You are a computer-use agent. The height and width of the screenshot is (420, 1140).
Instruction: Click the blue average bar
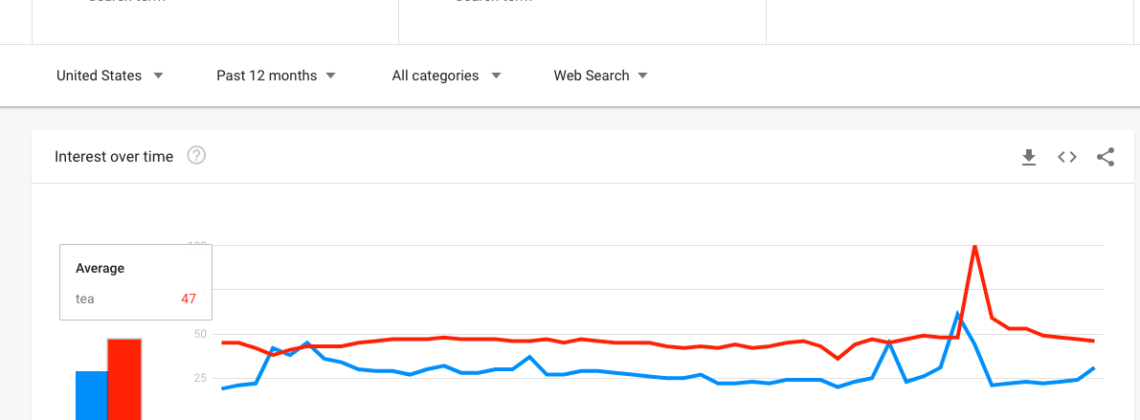pyautogui.click(x=91, y=395)
